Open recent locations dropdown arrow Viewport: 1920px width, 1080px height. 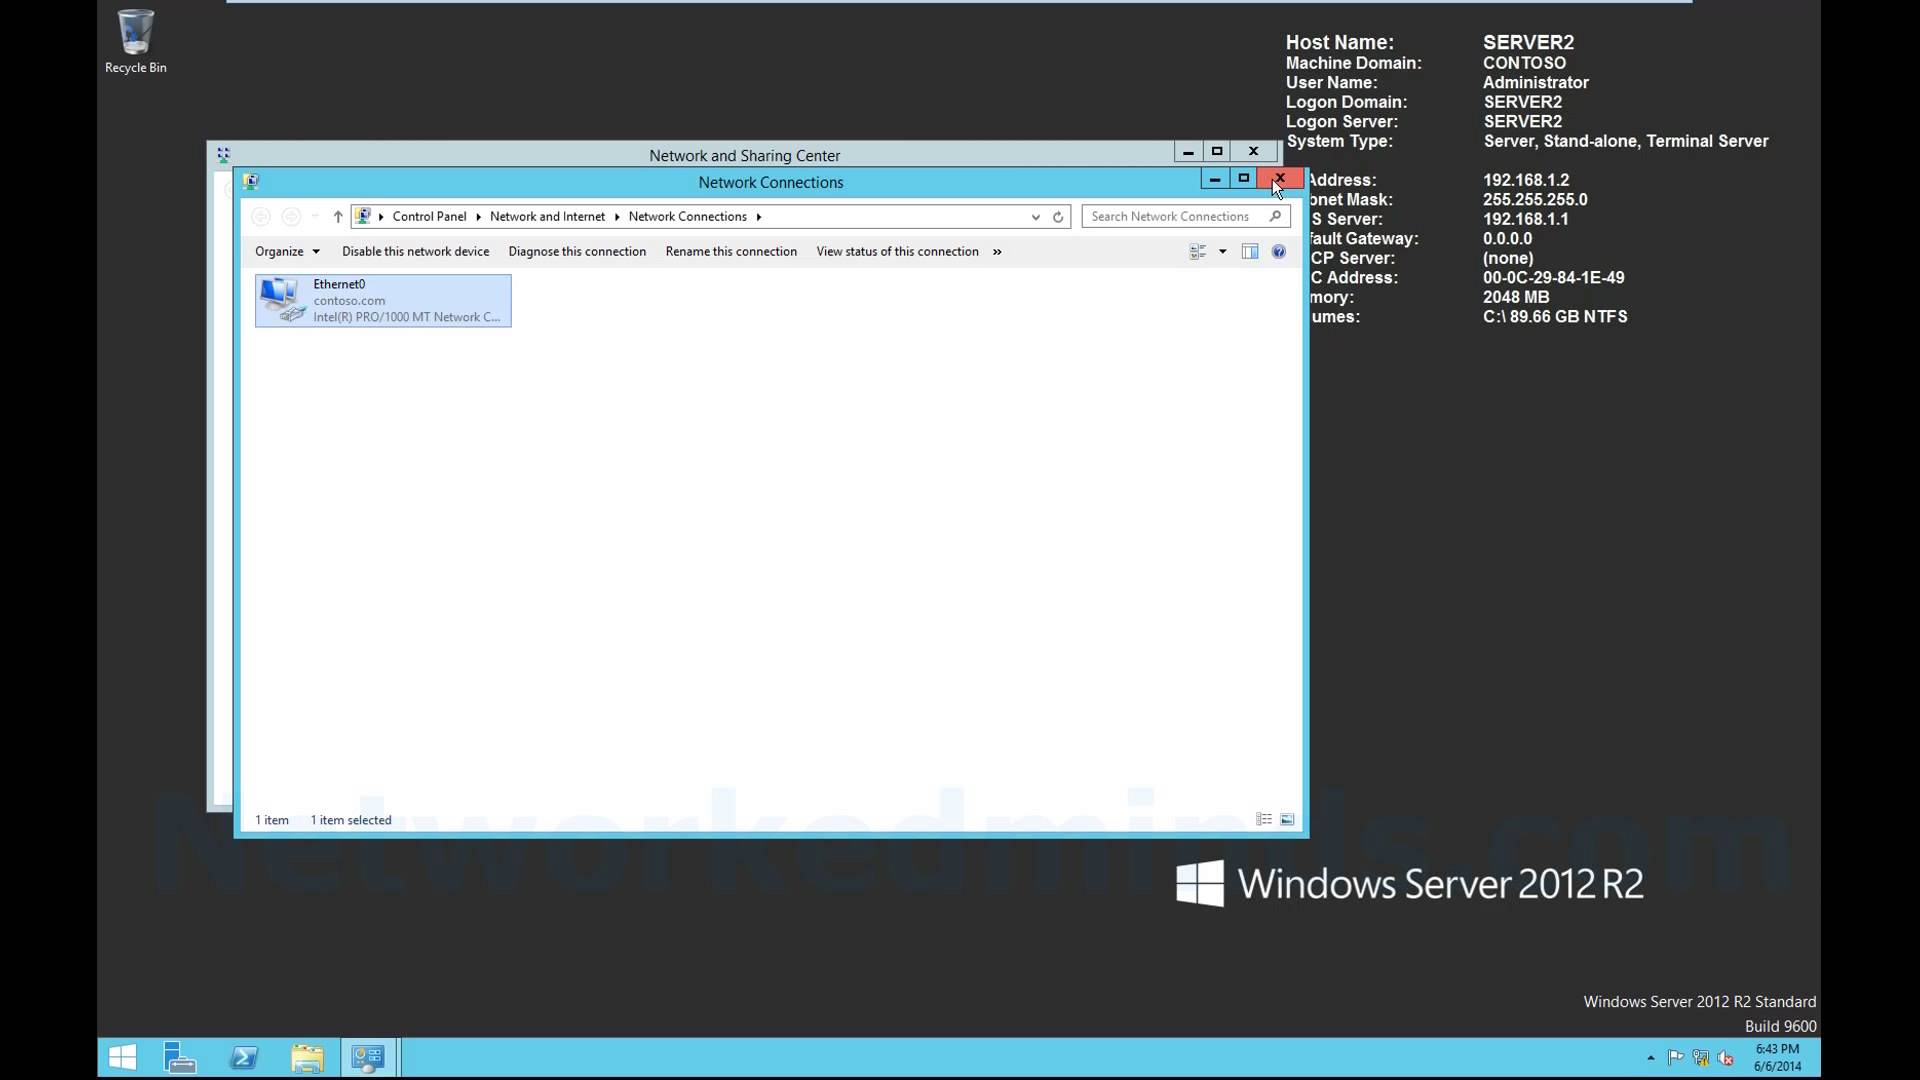(315, 216)
